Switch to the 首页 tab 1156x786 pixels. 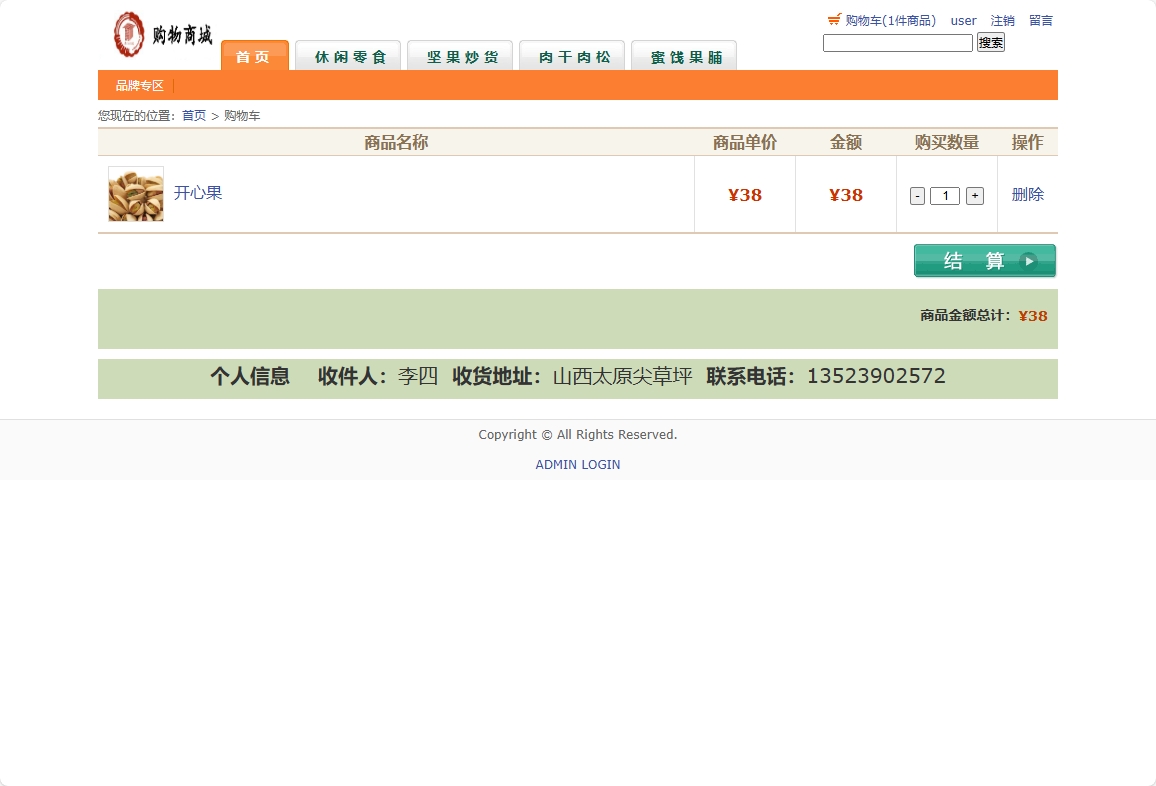pyautogui.click(x=254, y=57)
